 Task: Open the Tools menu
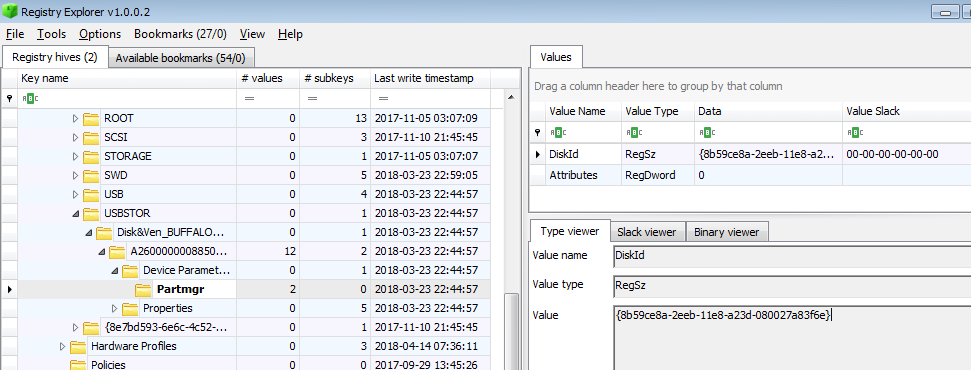[x=51, y=34]
